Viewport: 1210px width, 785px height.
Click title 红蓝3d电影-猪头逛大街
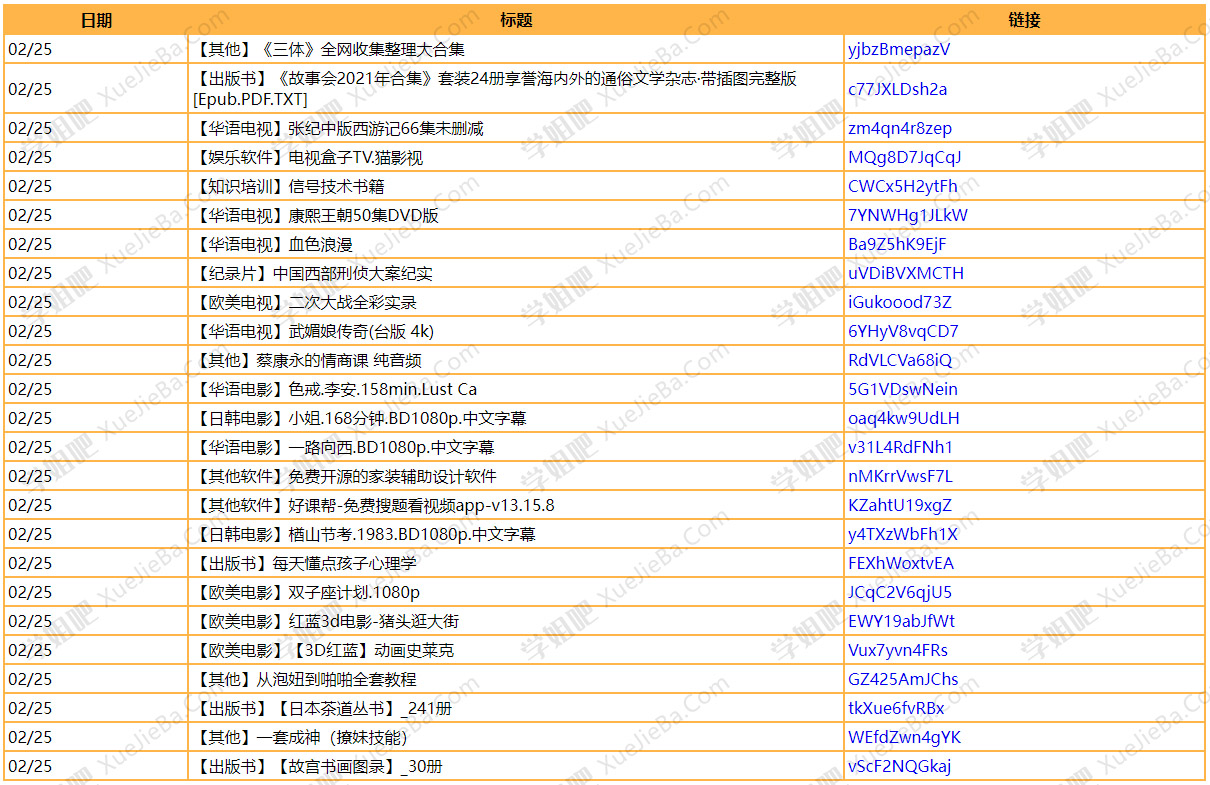click(375, 621)
